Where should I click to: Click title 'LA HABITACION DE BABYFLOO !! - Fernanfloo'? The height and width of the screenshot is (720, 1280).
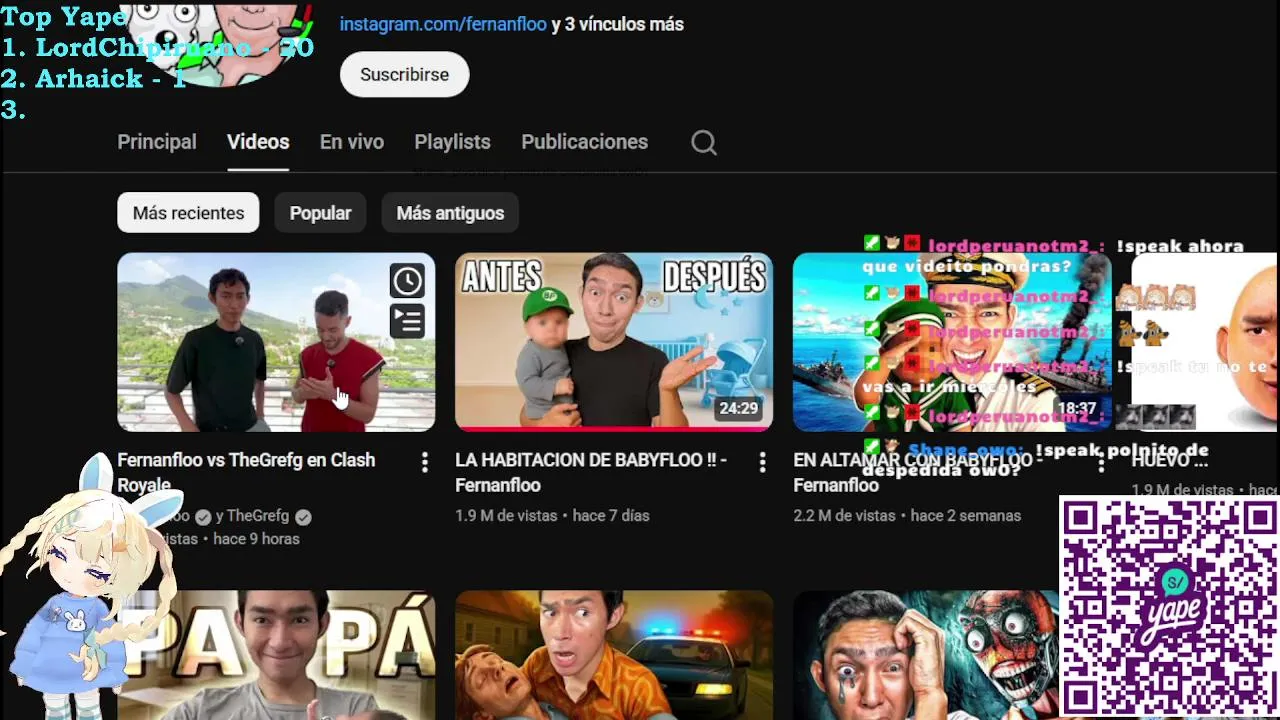tap(591, 472)
